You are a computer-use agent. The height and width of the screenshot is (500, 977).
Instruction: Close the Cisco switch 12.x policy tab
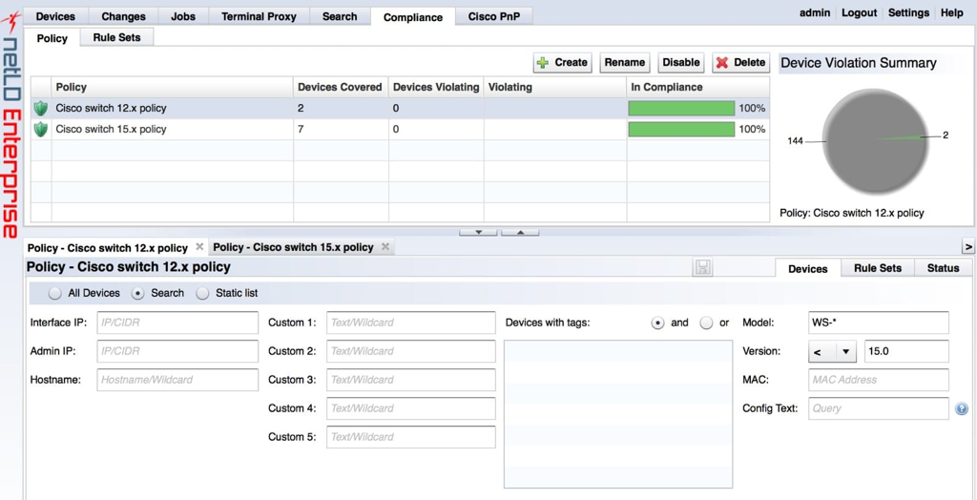pos(200,247)
